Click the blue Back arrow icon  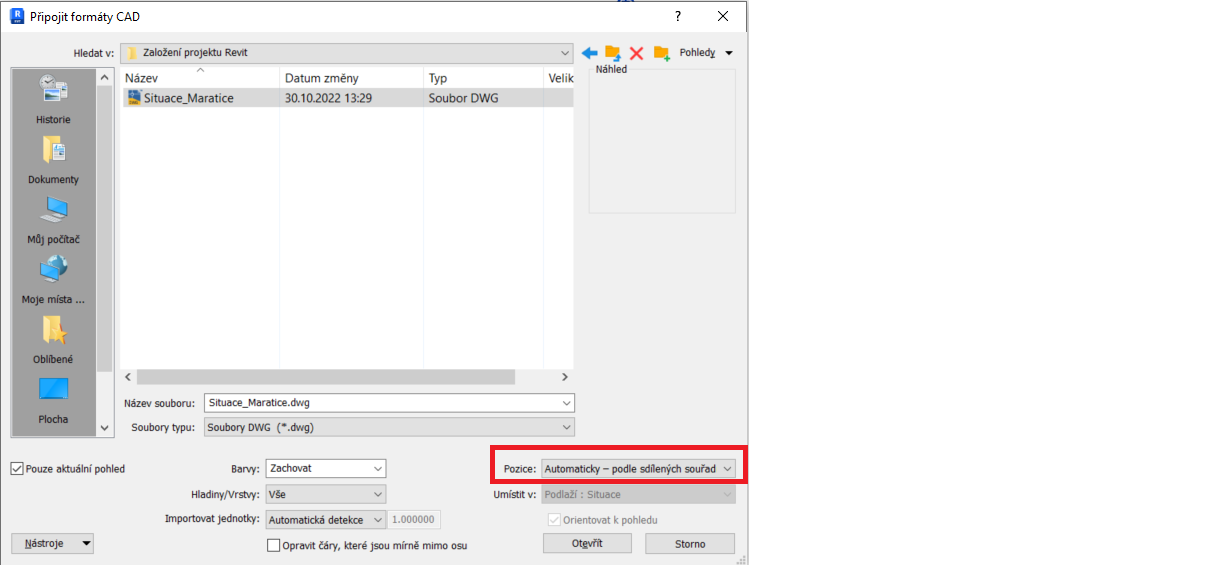tap(590, 53)
